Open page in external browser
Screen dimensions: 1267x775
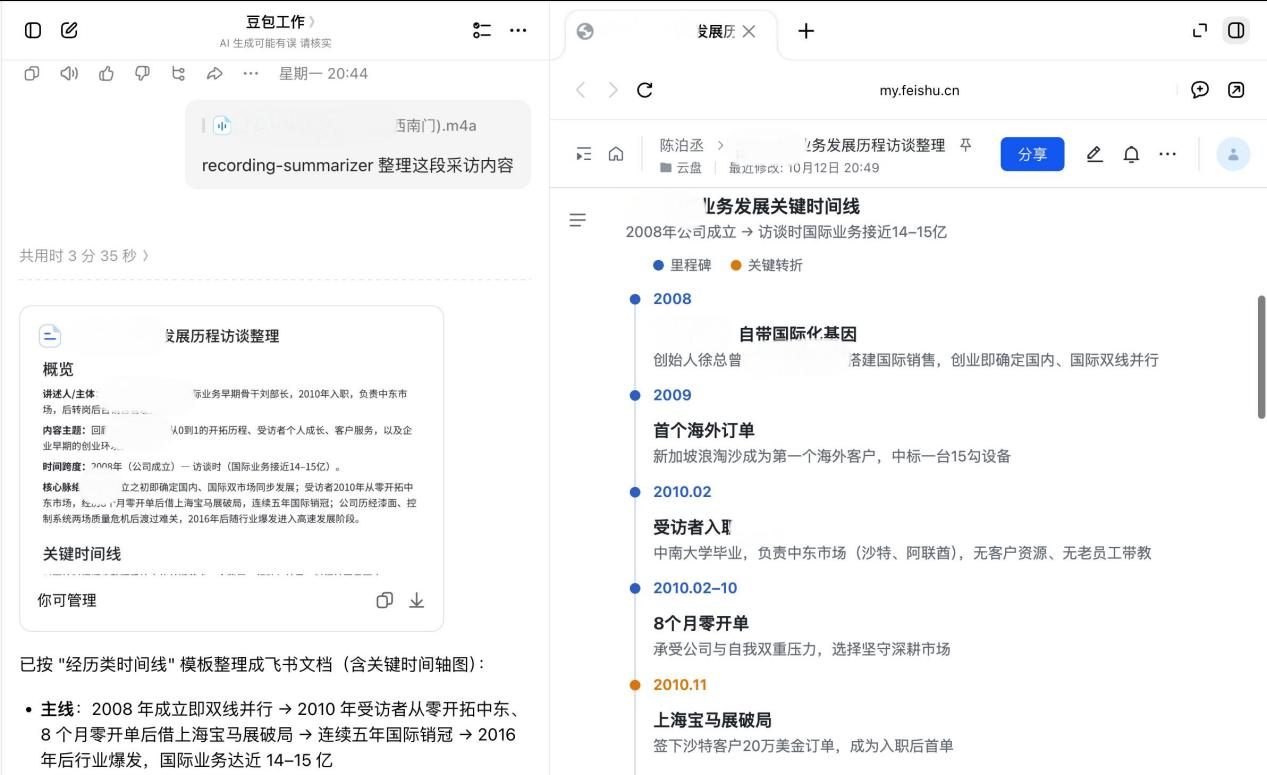tap(1236, 90)
